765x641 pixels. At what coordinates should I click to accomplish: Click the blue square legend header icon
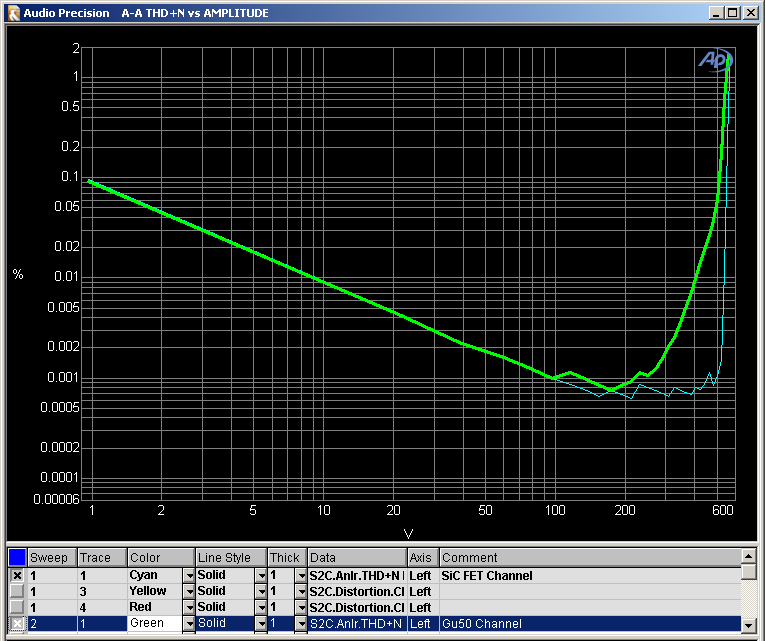pyautogui.click(x=17, y=557)
